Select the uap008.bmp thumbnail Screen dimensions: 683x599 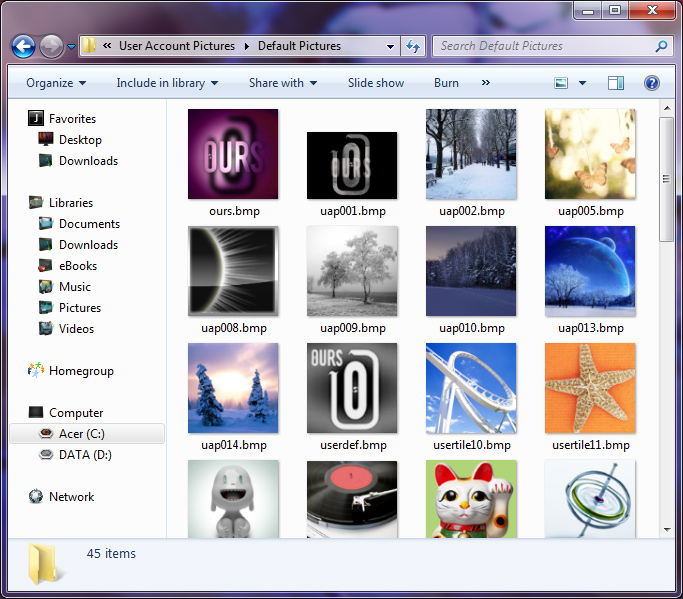(x=233, y=271)
